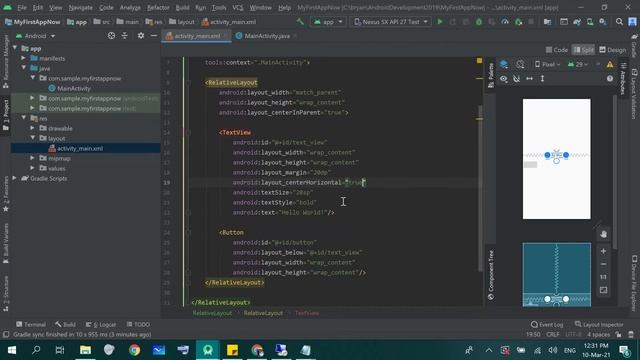Toggle the Palette side panel
This screenshot has height=360, width=640.
(x=491, y=75)
